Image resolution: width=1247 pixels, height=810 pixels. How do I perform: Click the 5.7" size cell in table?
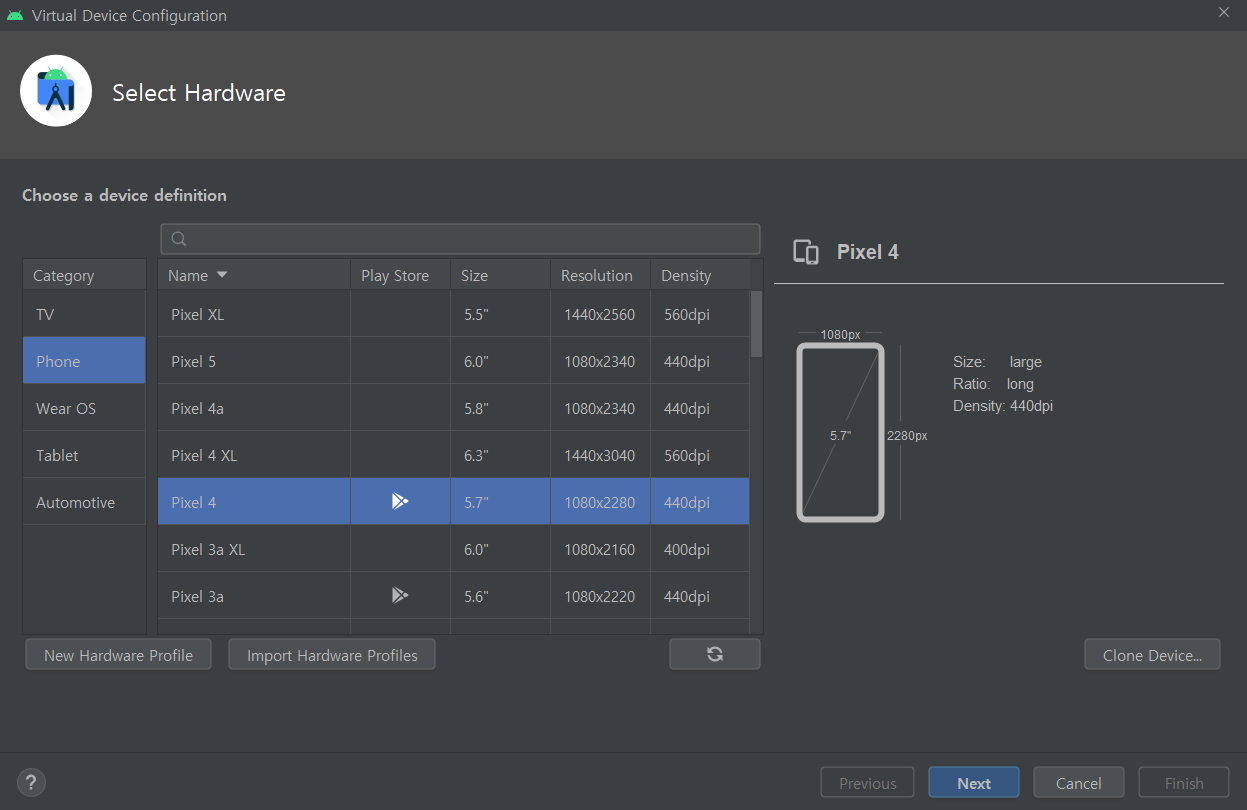[x=500, y=502]
